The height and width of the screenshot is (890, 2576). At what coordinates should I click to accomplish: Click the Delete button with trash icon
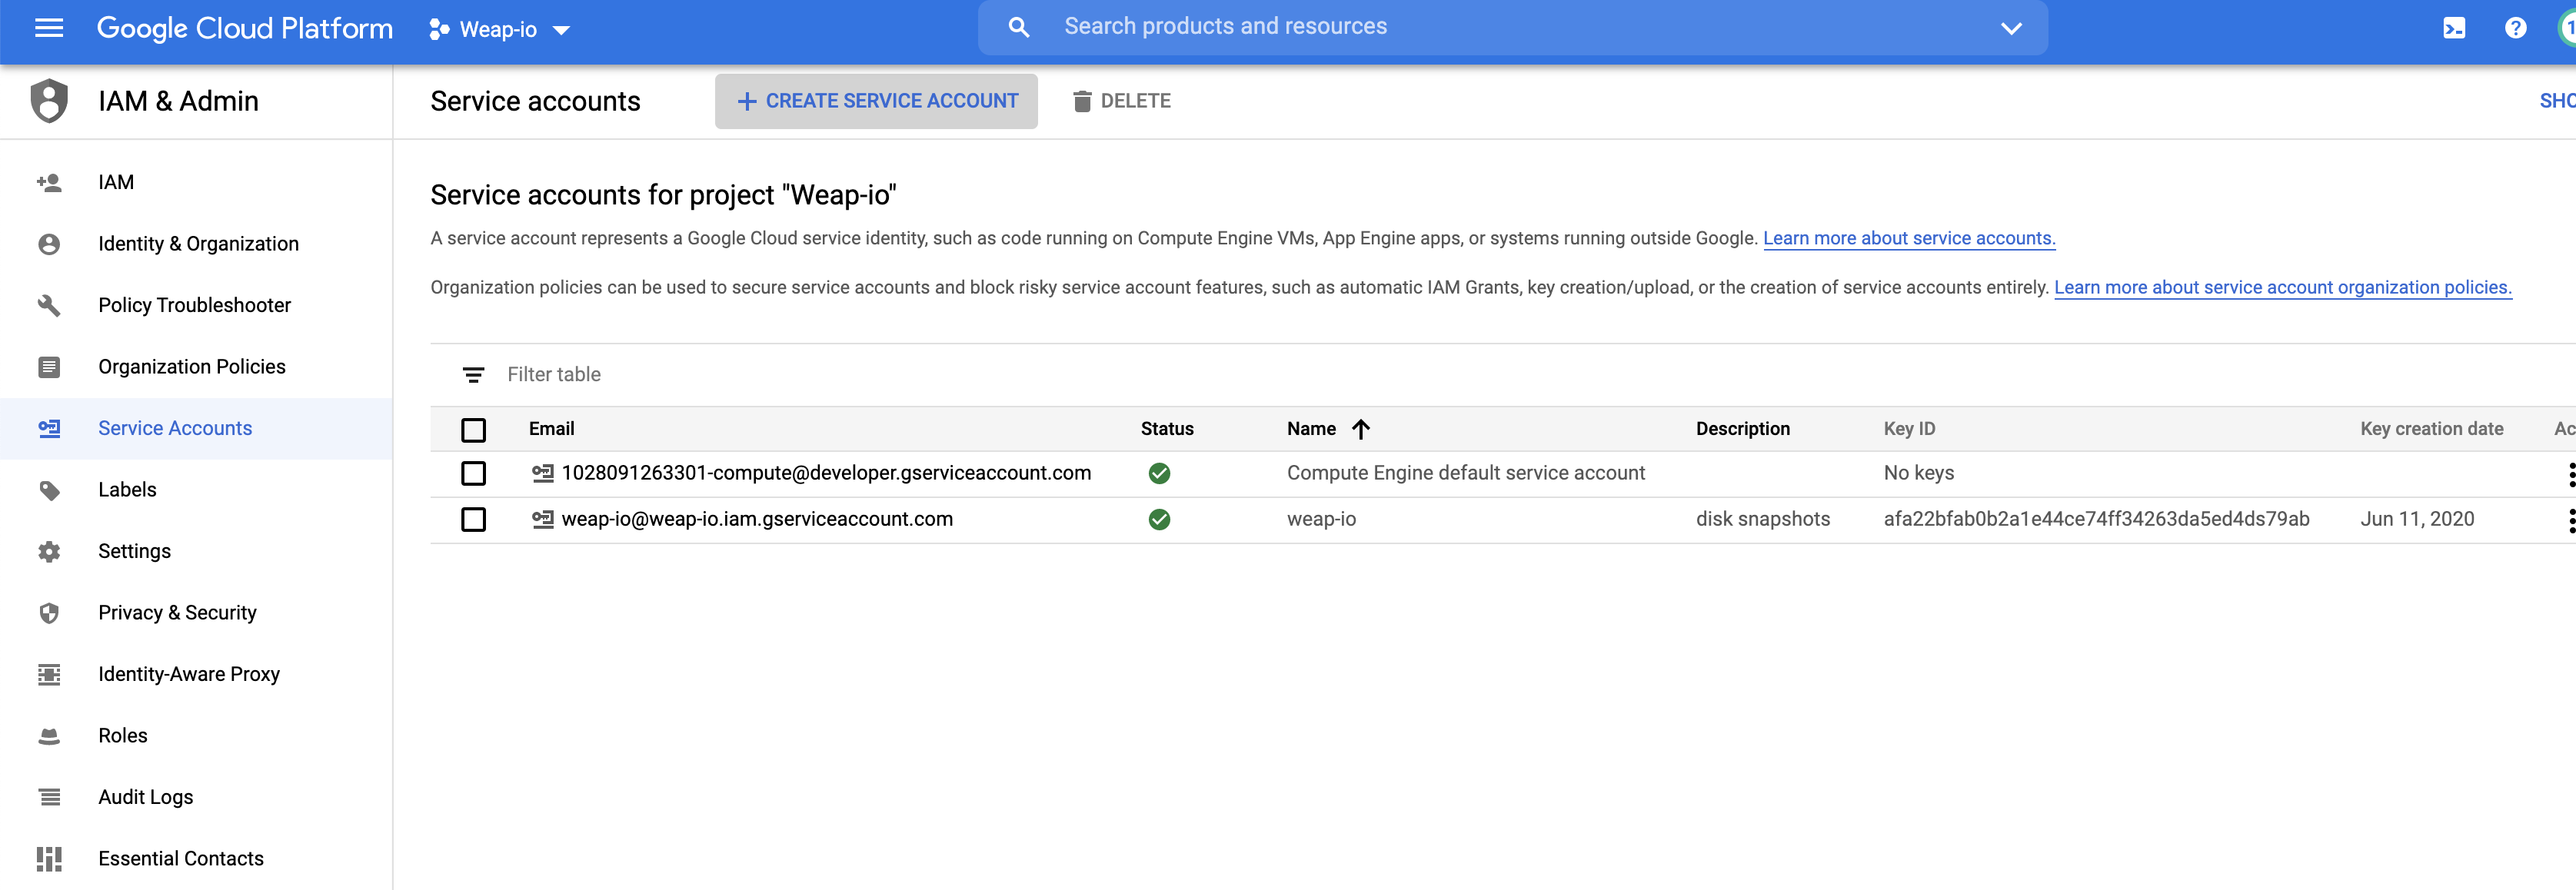[x=1121, y=101]
